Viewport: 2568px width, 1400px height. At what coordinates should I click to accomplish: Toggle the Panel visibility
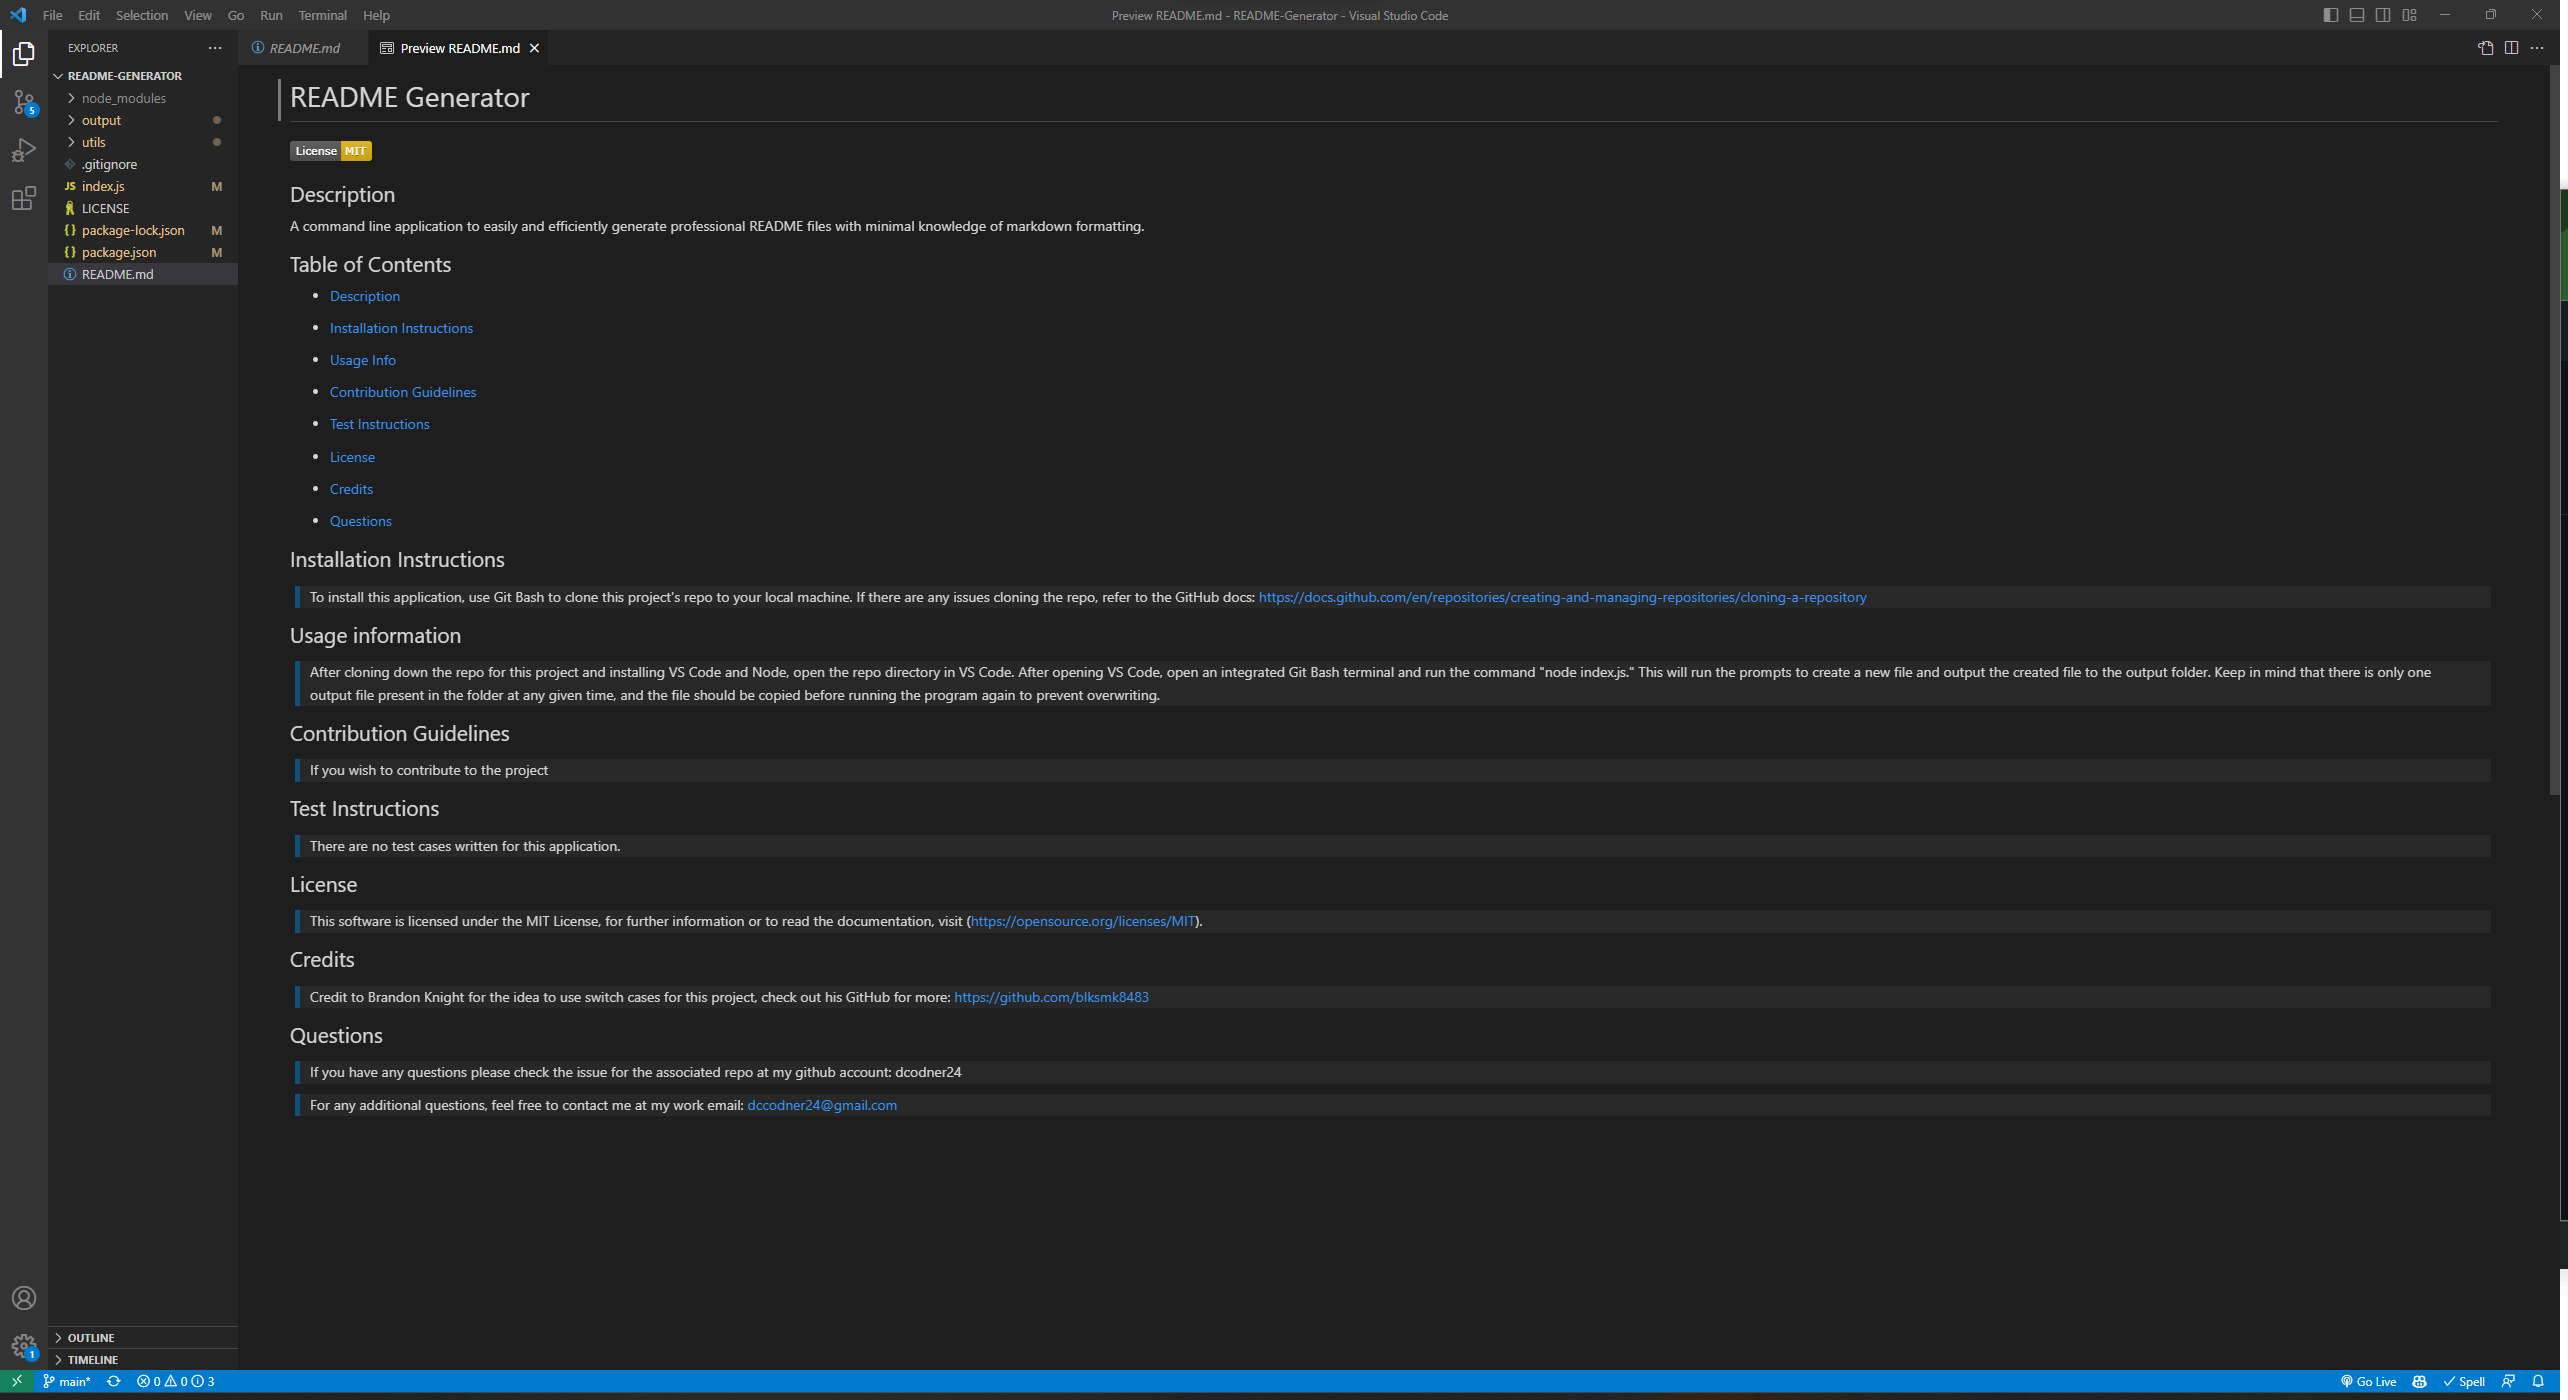pos(2356,14)
